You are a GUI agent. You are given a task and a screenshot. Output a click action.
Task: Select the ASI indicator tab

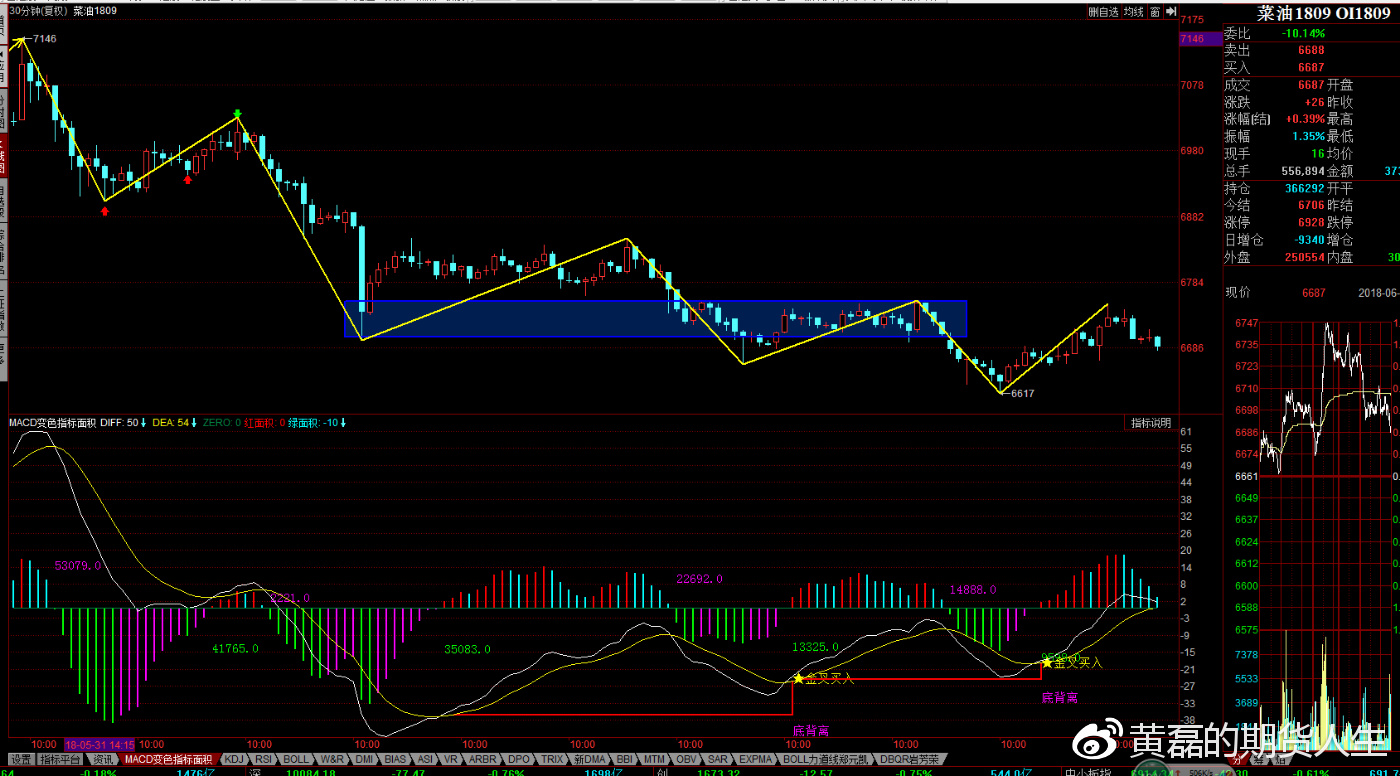click(425, 759)
